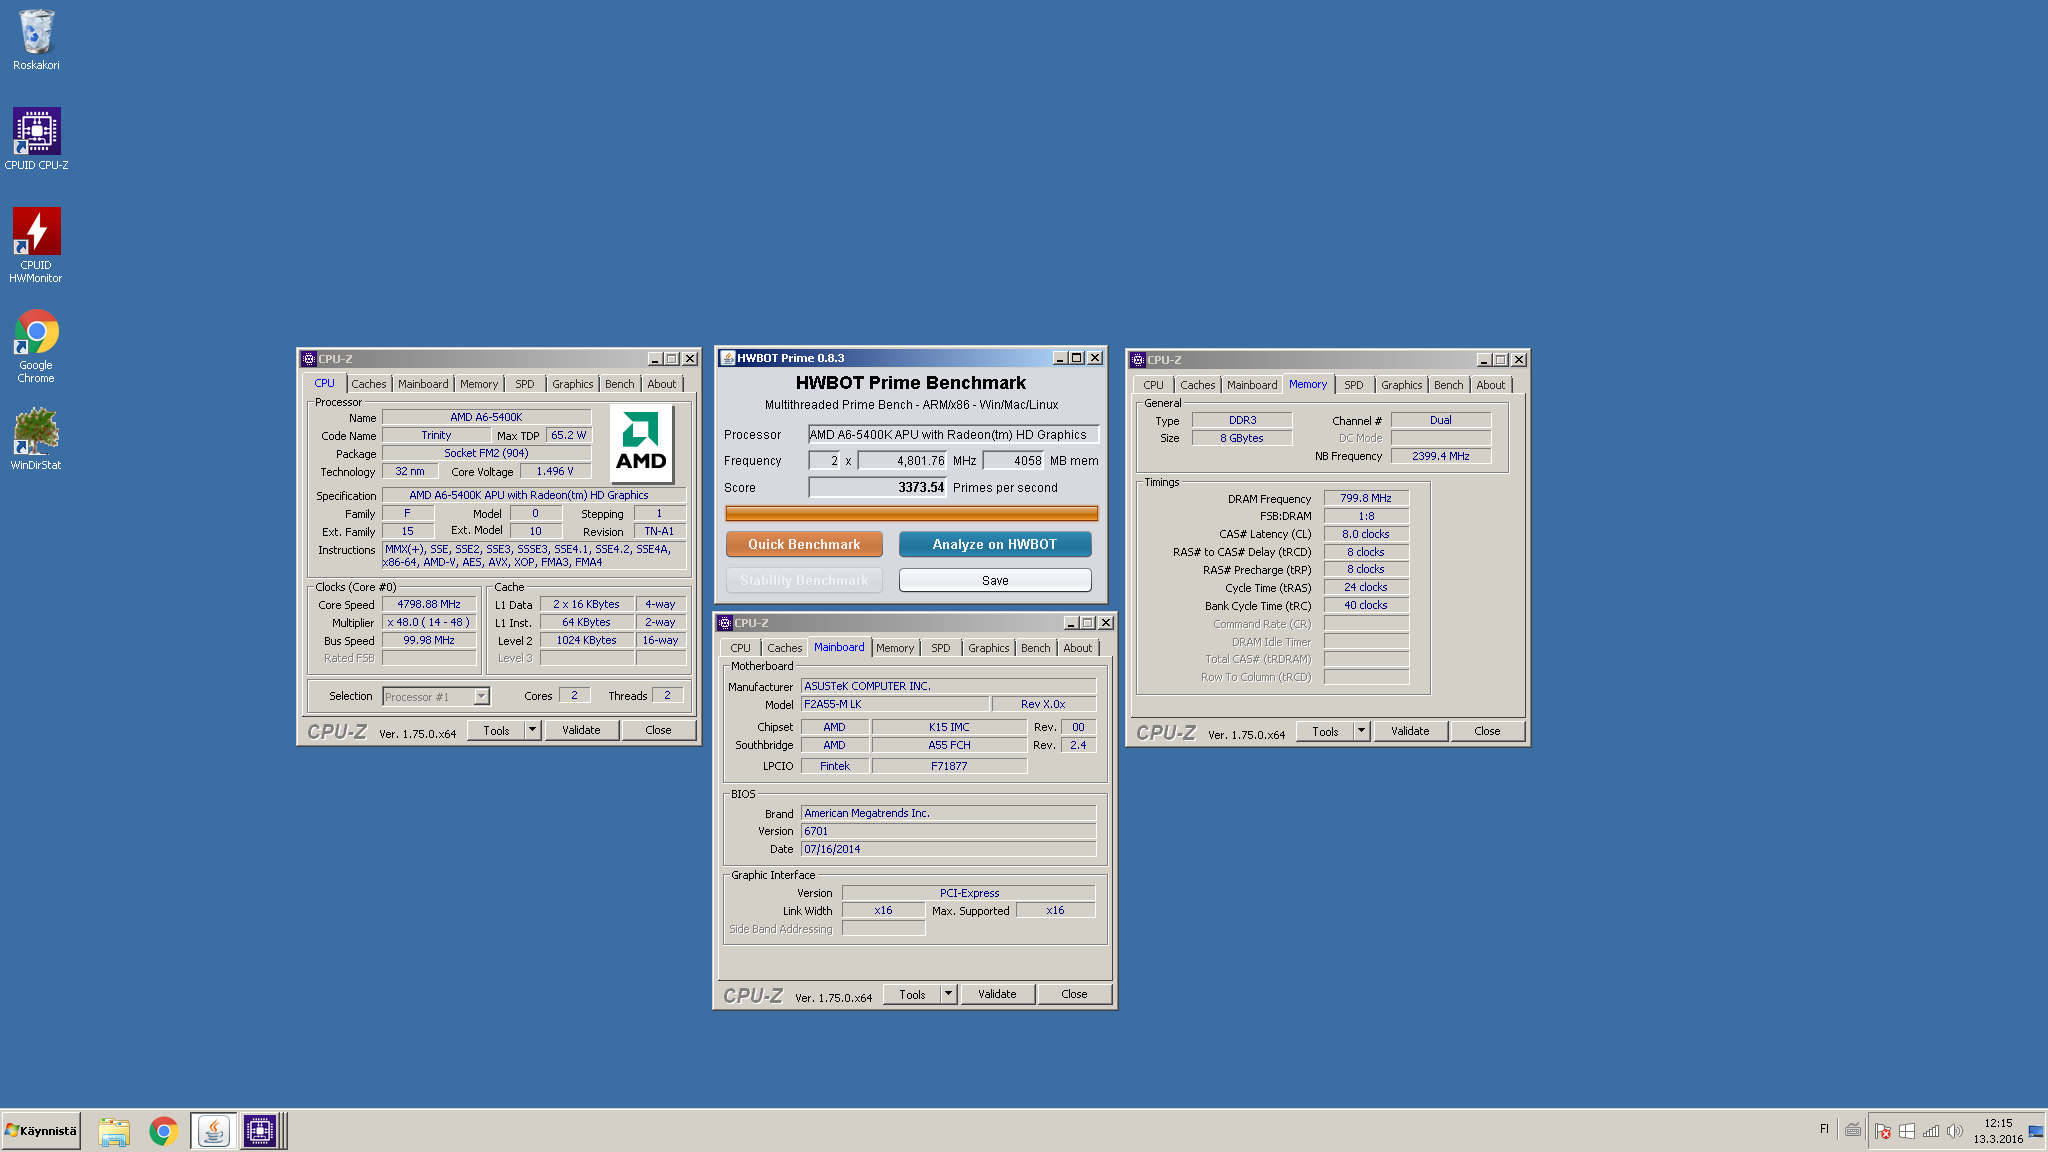Expand Tools dropdown arrow in CPU-Z CPU window
The height and width of the screenshot is (1152, 2048).
pos(533,730)
